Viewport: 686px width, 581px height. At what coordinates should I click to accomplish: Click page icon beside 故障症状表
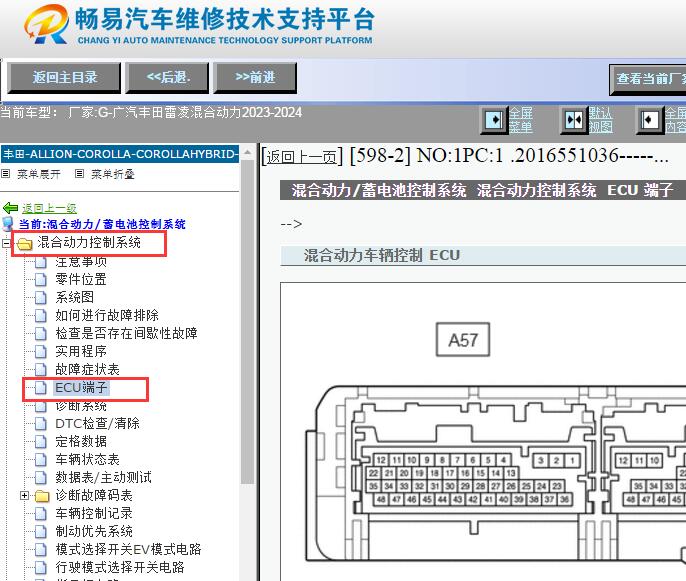41,370
